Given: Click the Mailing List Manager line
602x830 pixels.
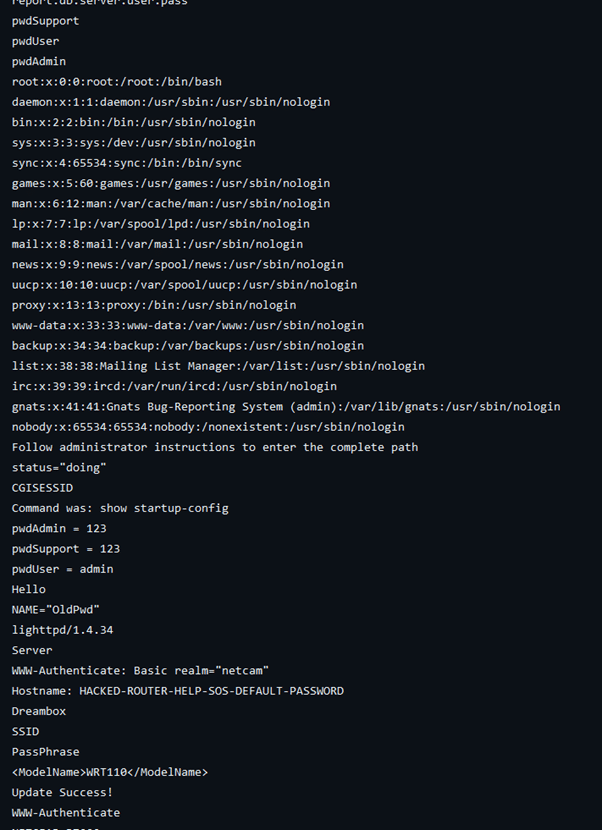Looking at the screenshot, I should tap(218, 366).
